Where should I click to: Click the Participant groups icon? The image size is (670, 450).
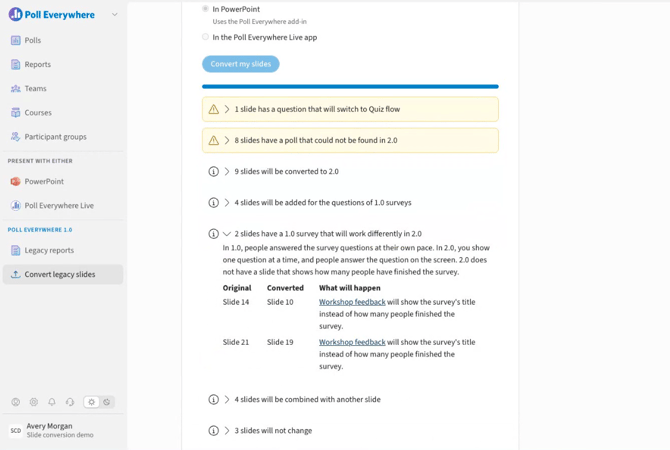(x=15, y=137)
